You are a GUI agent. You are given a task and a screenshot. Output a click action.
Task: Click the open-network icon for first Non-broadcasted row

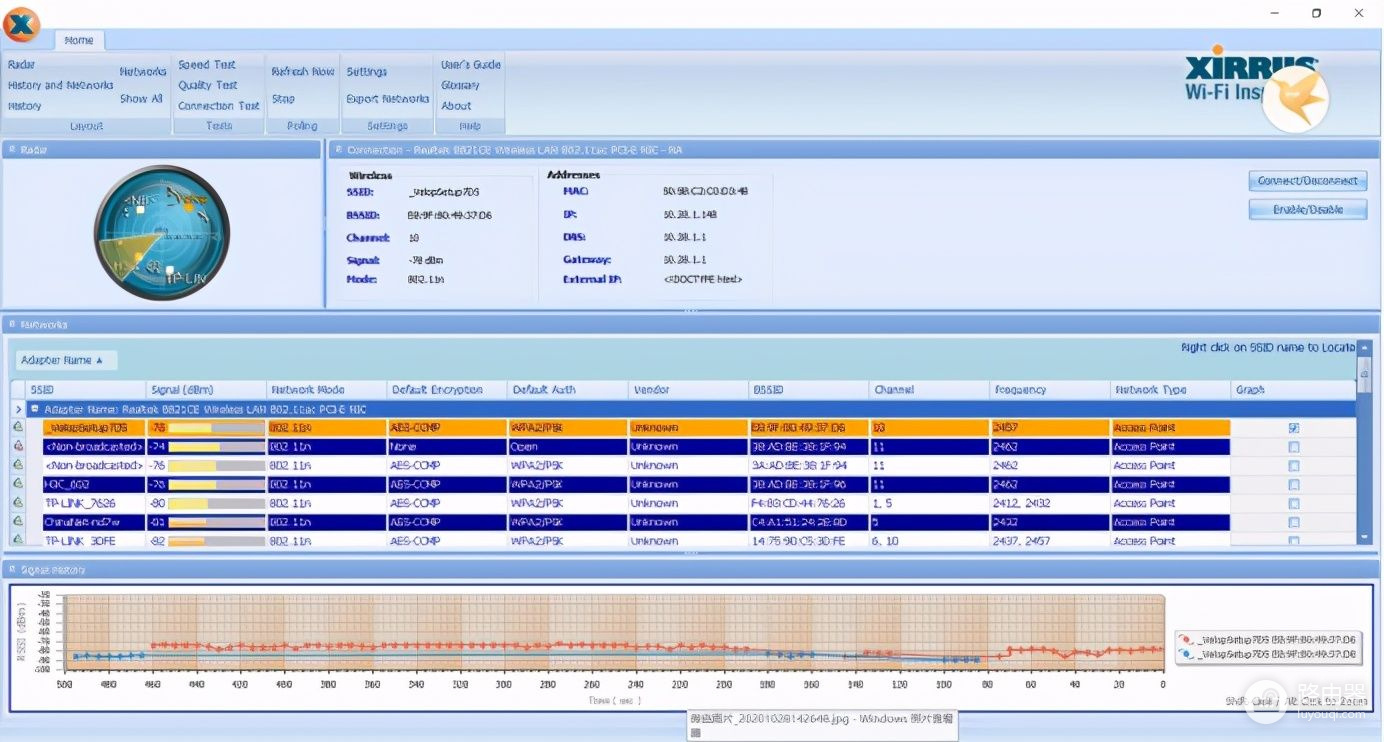(x=18, y=446)
